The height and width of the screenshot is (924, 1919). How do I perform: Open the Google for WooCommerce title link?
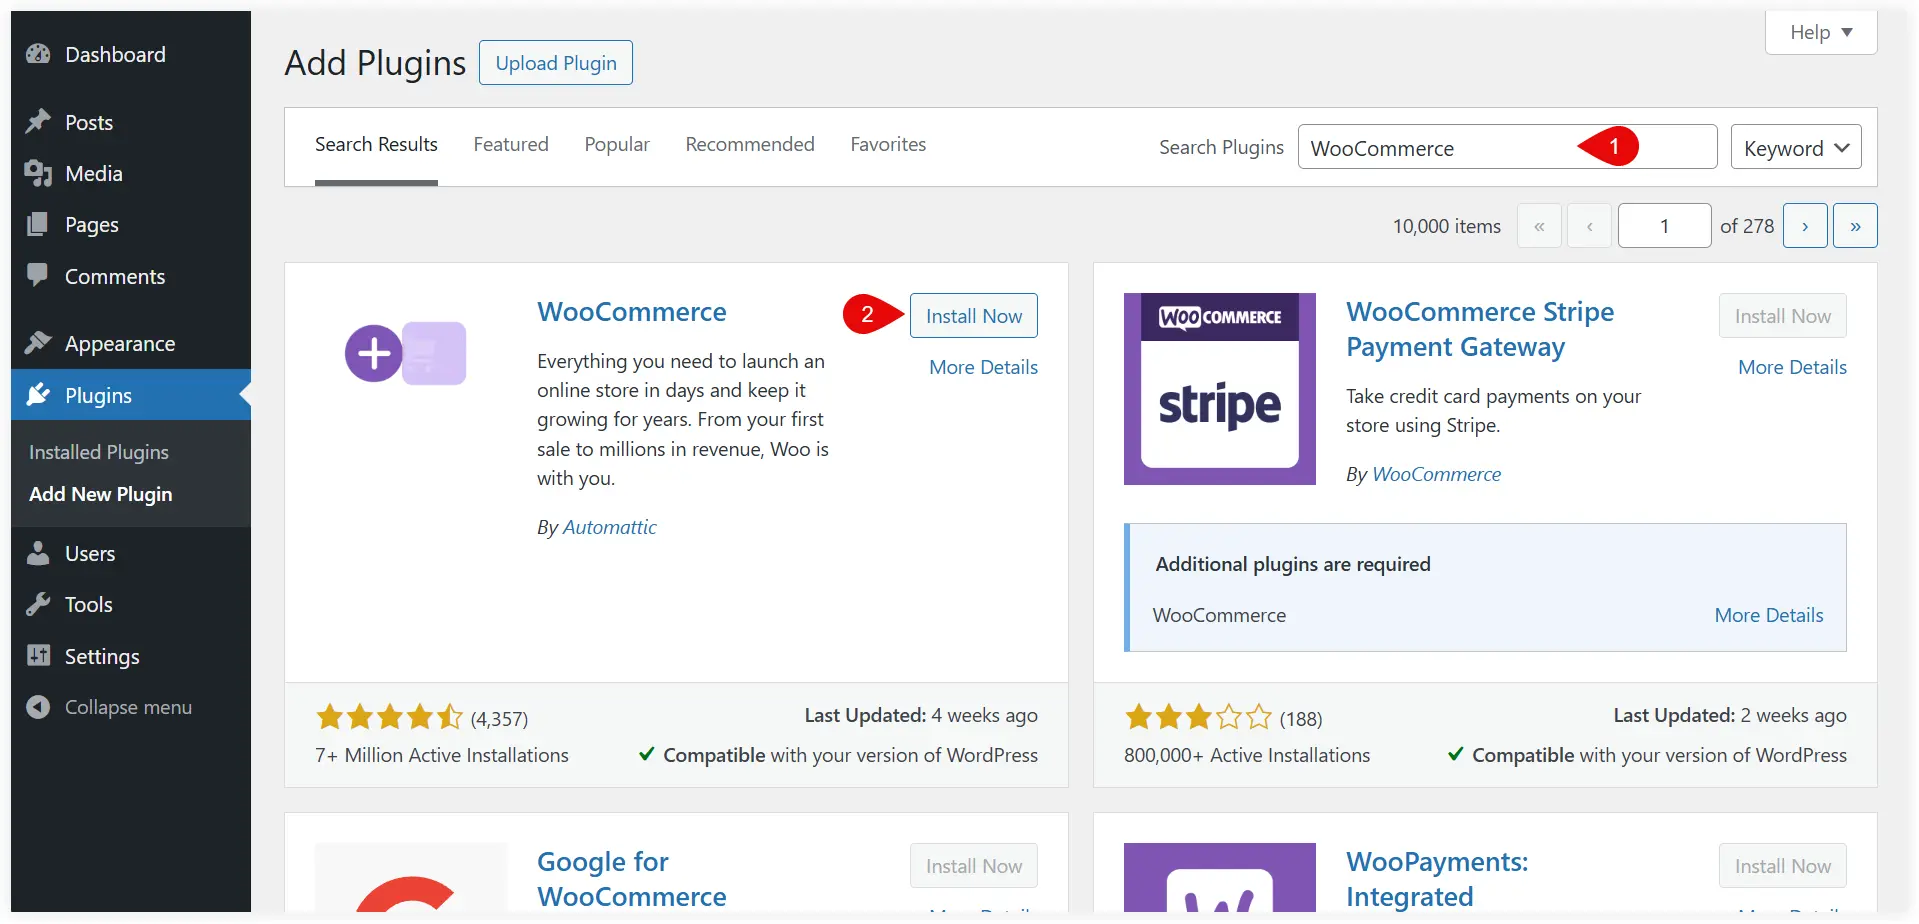[x=632, y=879]
